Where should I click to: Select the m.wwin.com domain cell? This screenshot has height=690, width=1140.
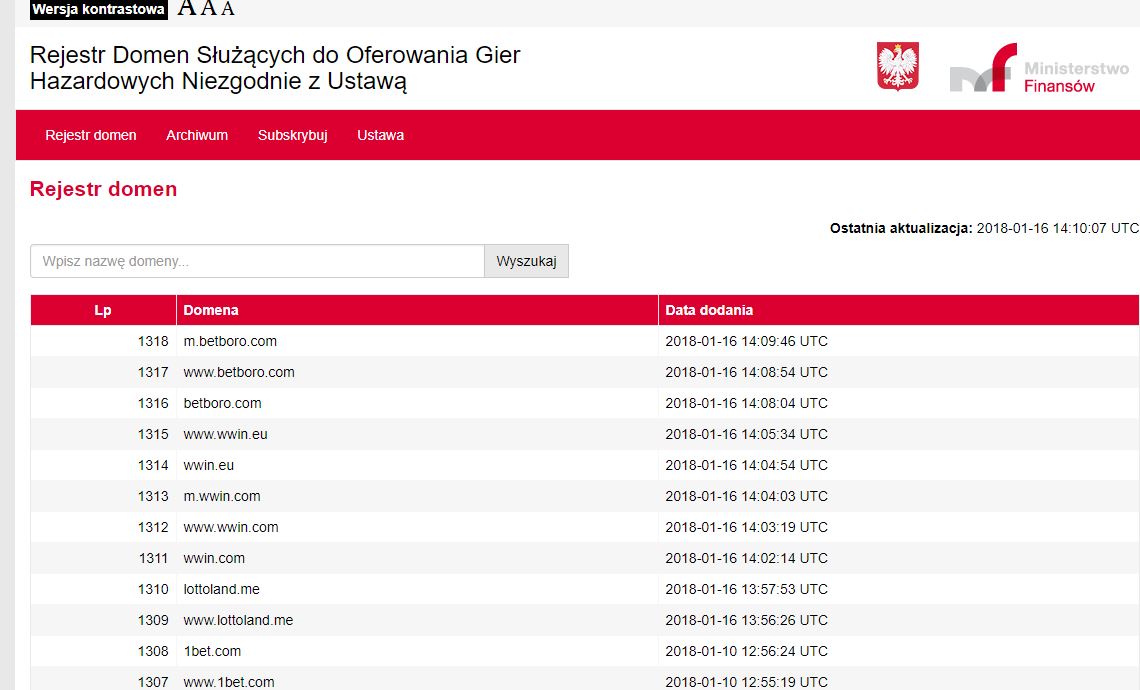click(x=222, y=496)
